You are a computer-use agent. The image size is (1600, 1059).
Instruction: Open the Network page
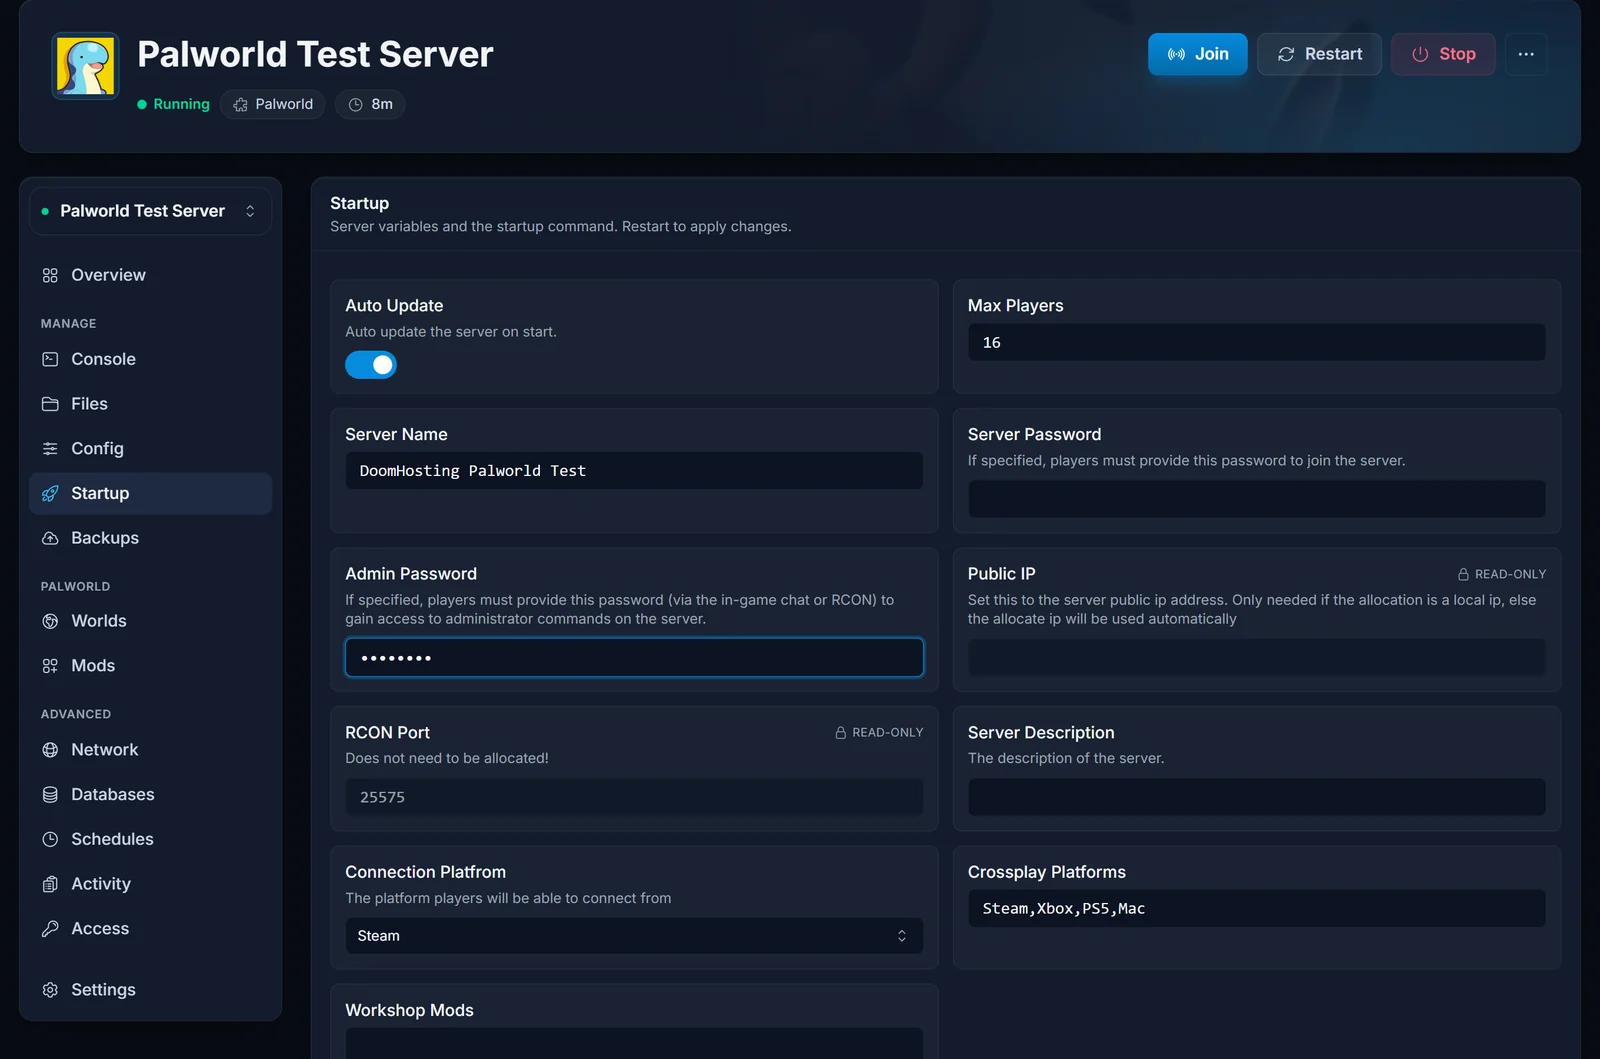click(150, 750)
